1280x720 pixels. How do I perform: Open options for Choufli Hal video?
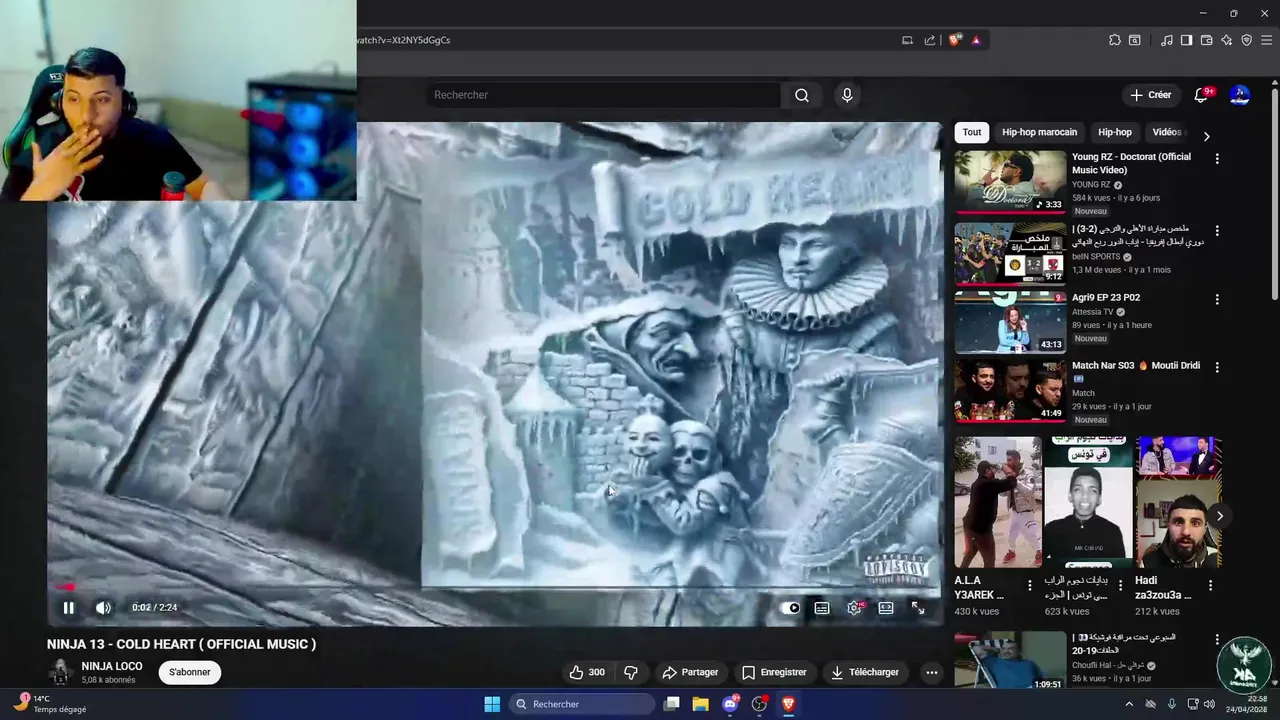coord(1217,639)
